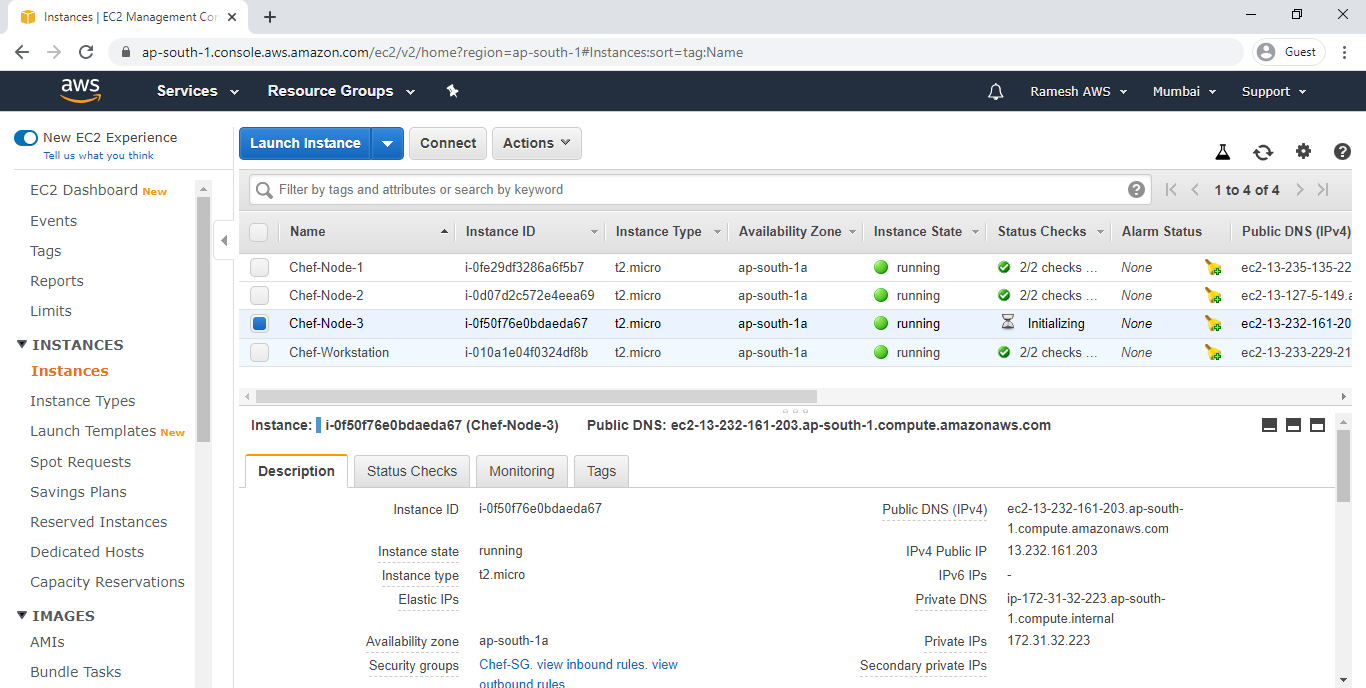
Task: Open table settings gear icon
Action: click(x=1303, y=152)
